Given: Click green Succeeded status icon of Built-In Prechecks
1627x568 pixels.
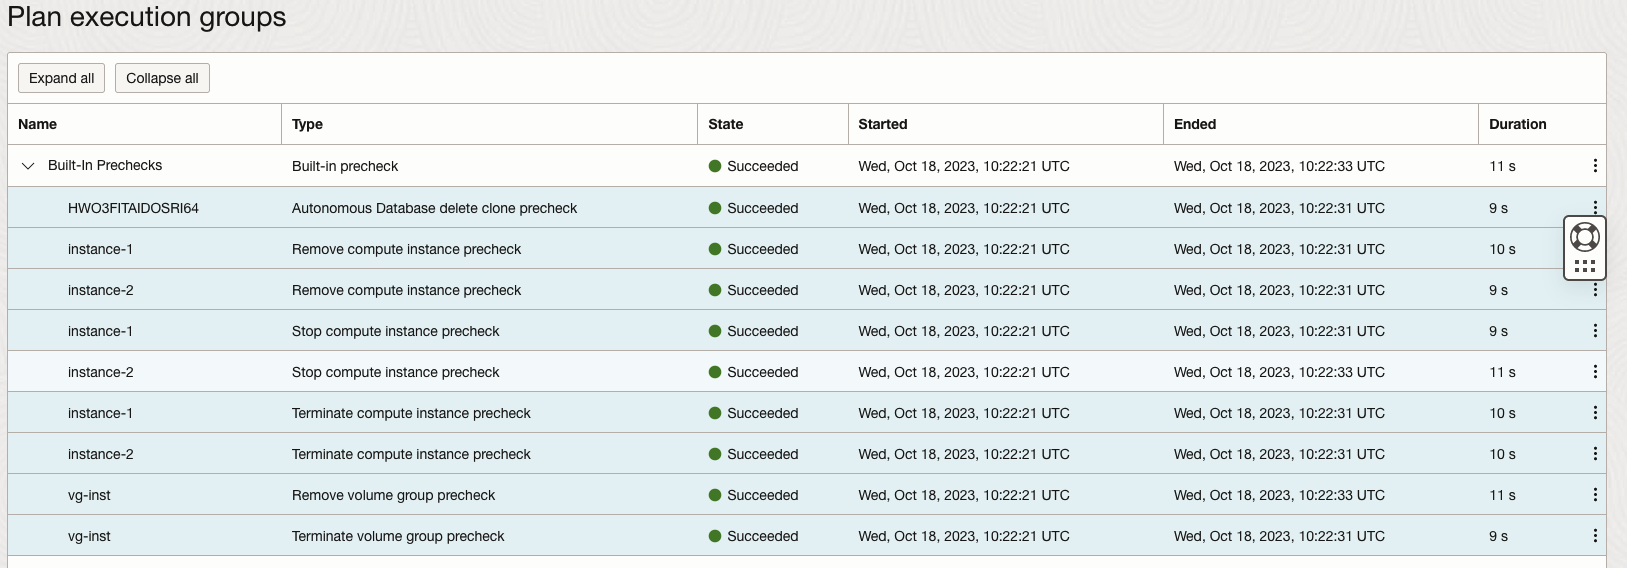Looking at the screenshot, I should (715, 166).
